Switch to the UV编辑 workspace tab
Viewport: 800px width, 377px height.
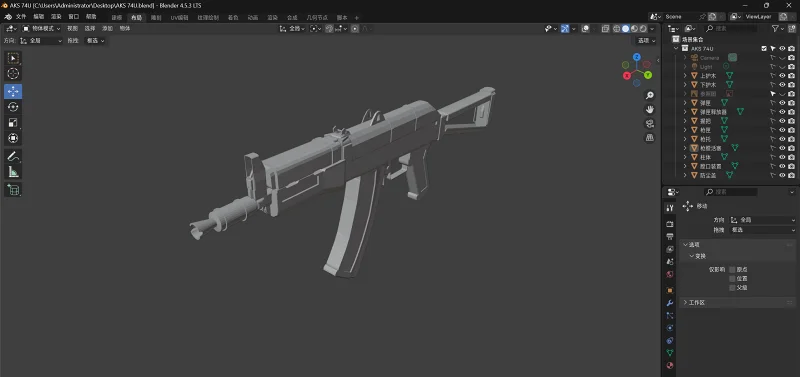click(180, 17)
